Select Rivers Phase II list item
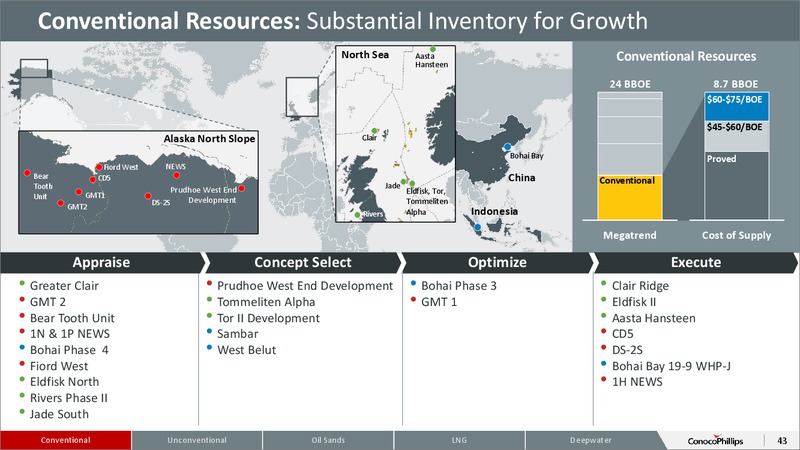 [69, 398]
